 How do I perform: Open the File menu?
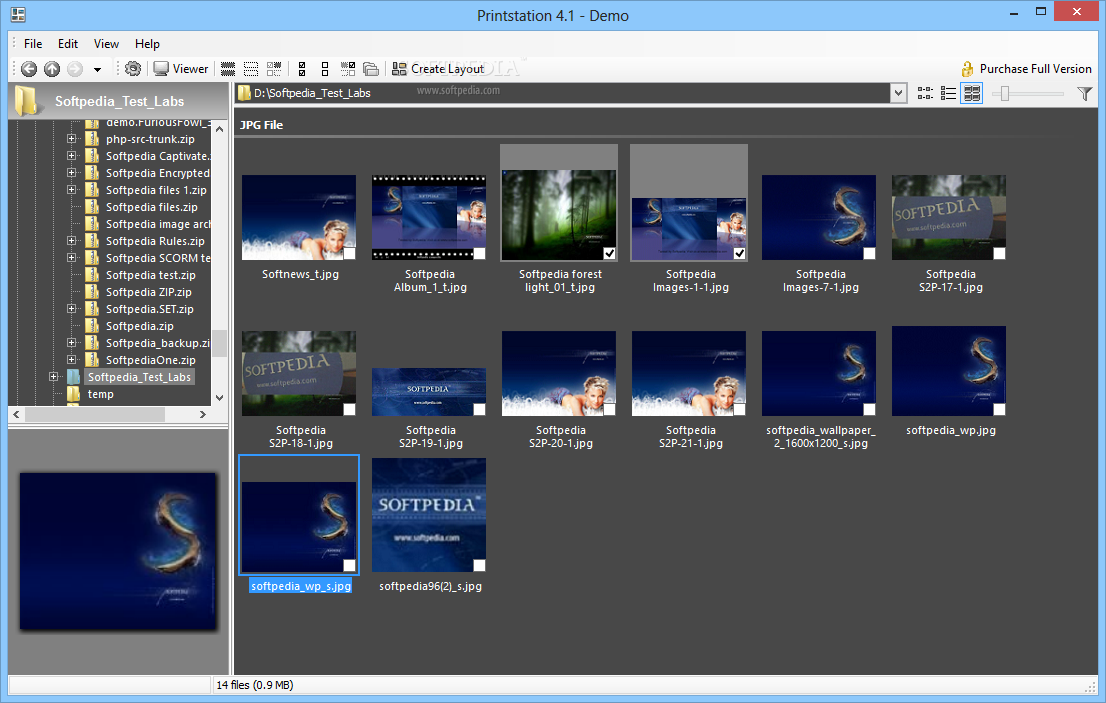(x=33, y=44)
